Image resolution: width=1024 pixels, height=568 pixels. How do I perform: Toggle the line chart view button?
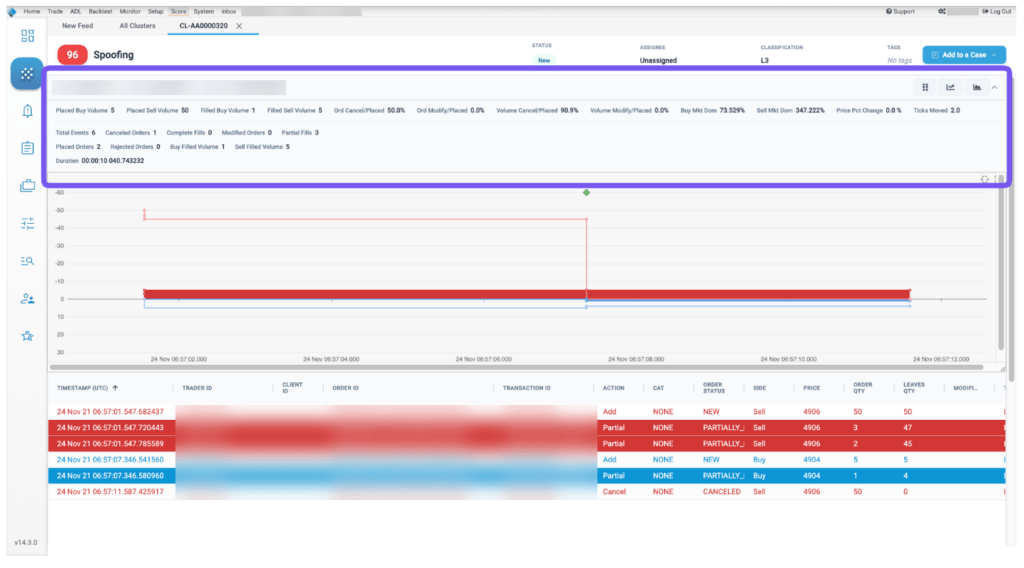[951, 87]
